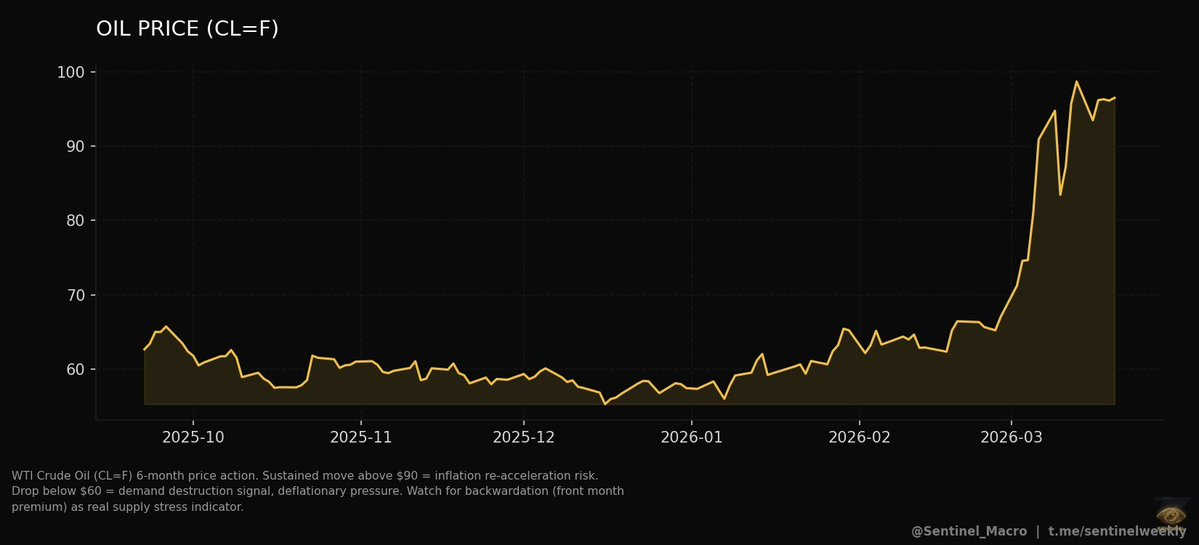Viewport: 1199px width, 545px height.
Task: Click the @Sentinel_Macro handle text
Action: 969,531
